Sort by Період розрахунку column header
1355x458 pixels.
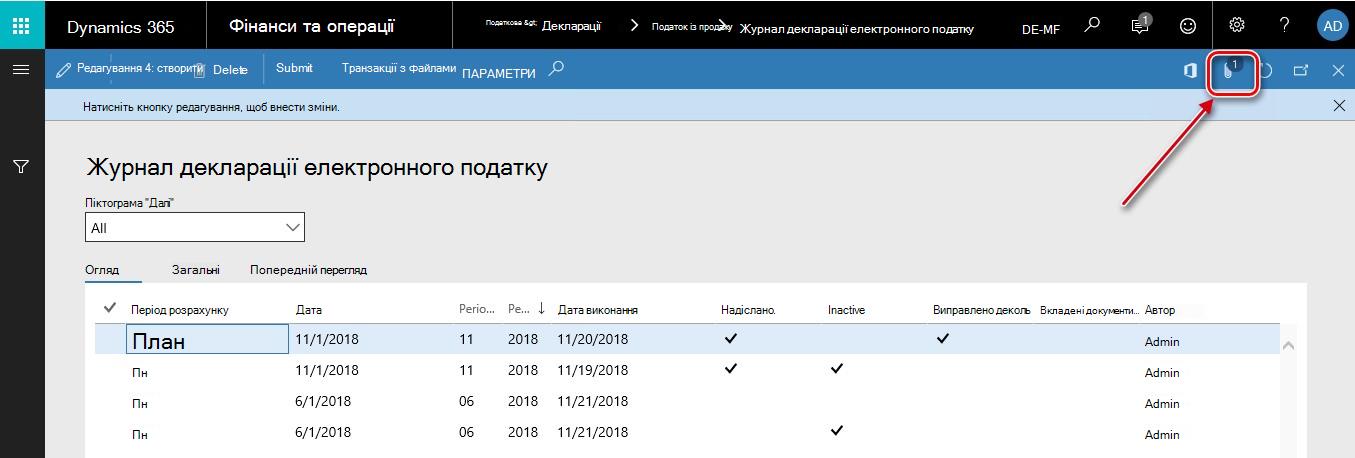pyautogui.click(x=180, y=310)
